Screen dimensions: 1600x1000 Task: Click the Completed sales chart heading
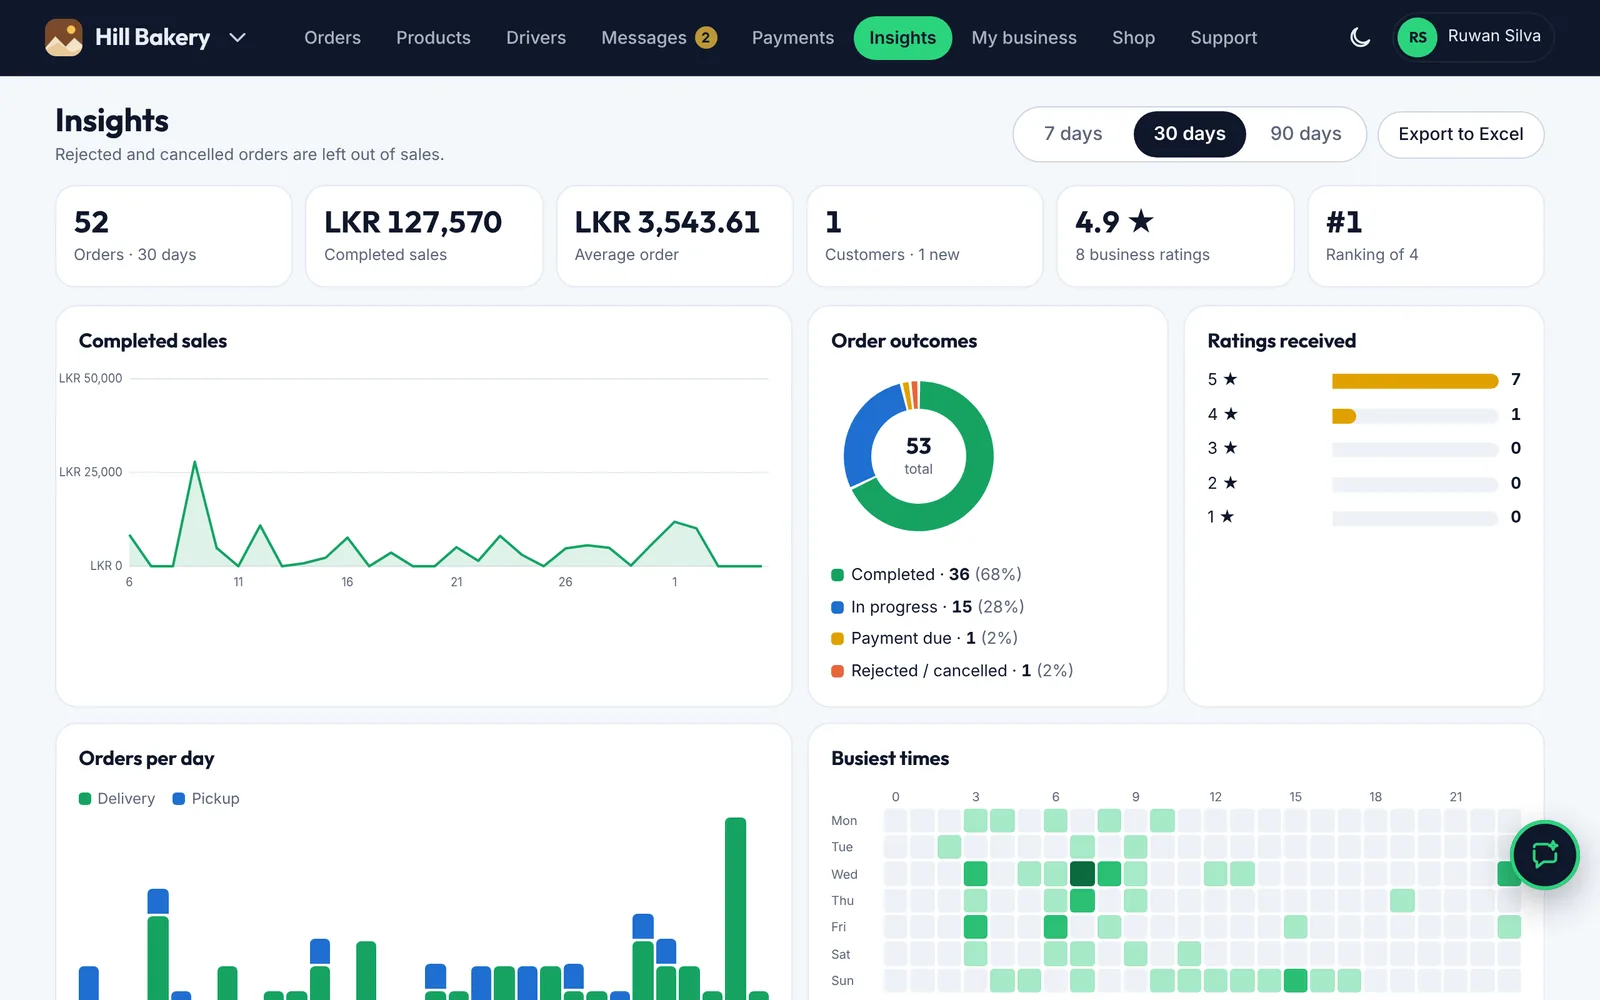(153, 341)
